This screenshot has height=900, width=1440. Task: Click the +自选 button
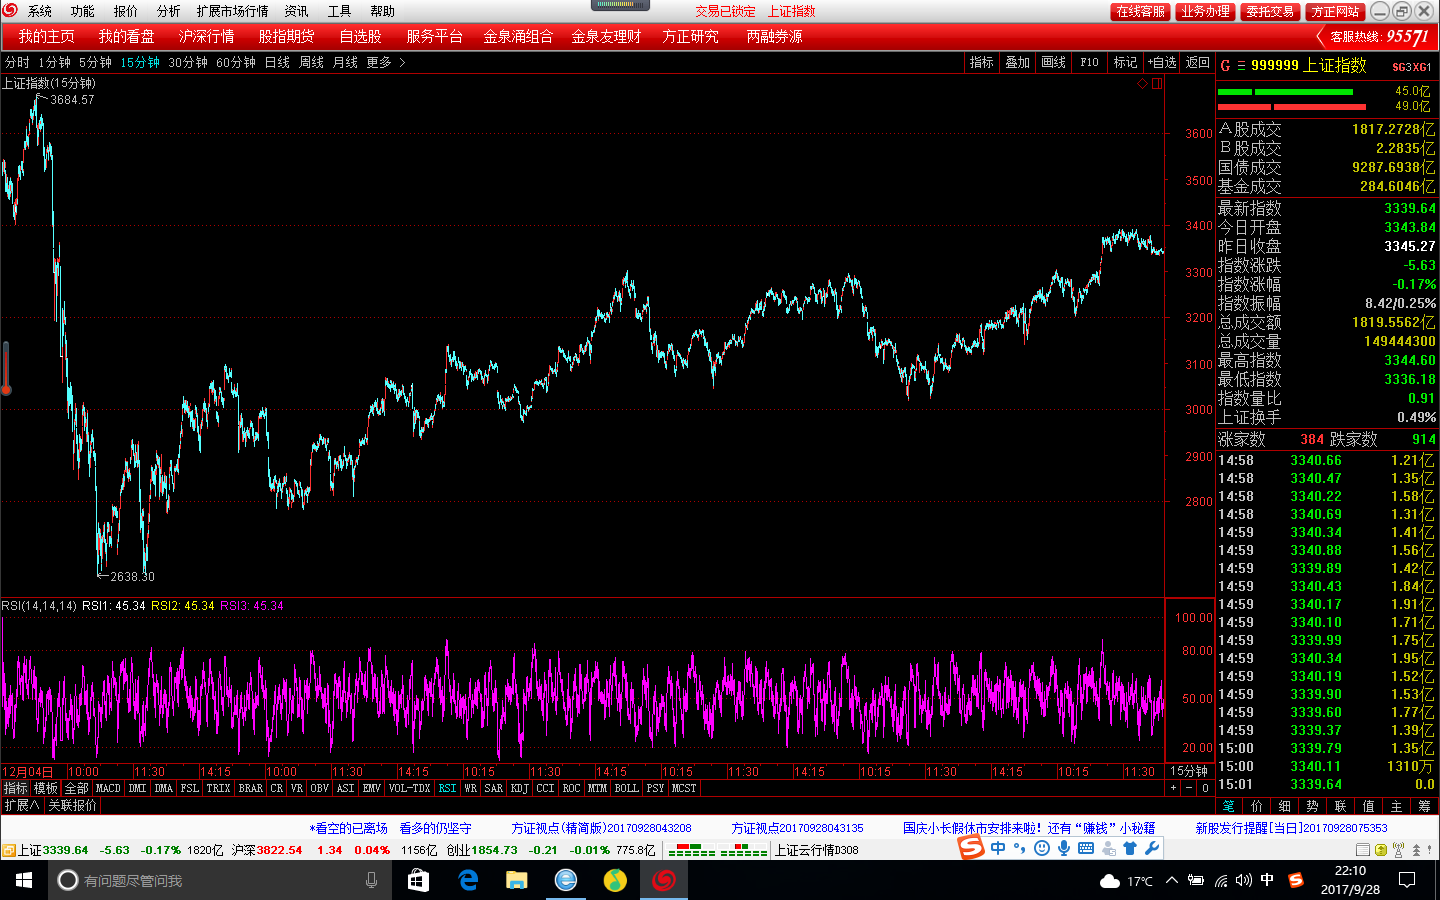1162,62
